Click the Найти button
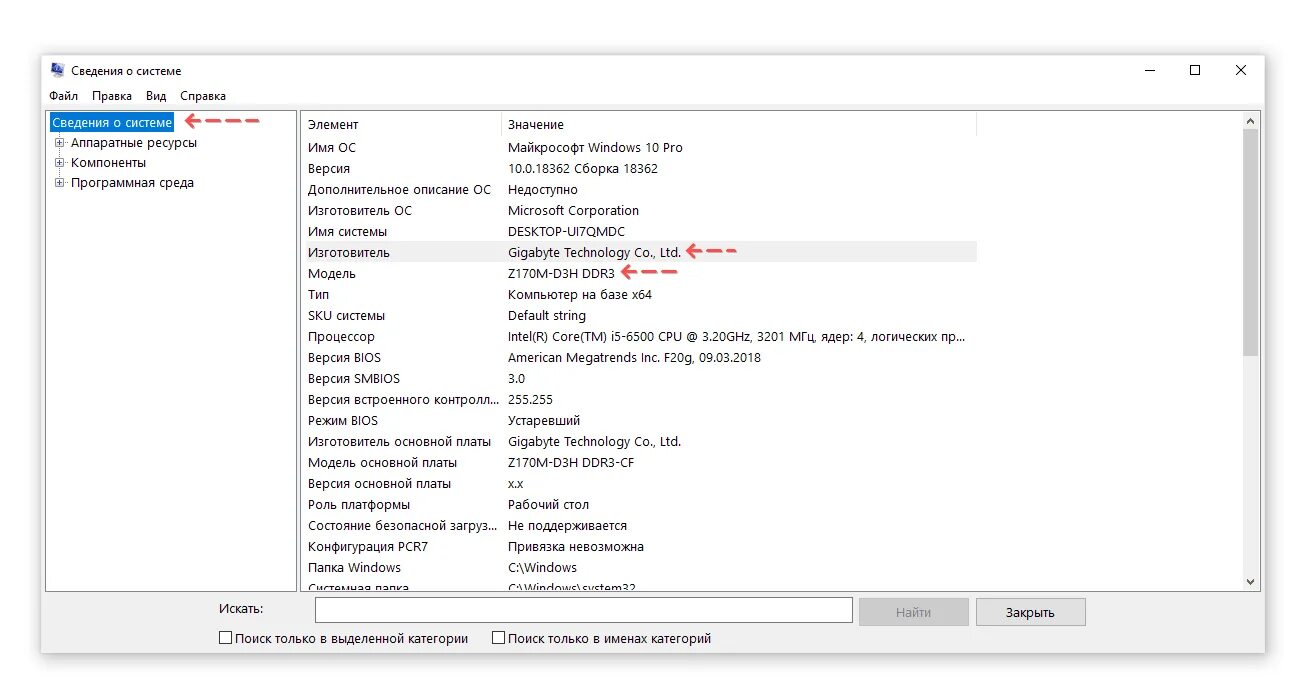This screenshot has height=699, width=1315. [x=913, y=612]
